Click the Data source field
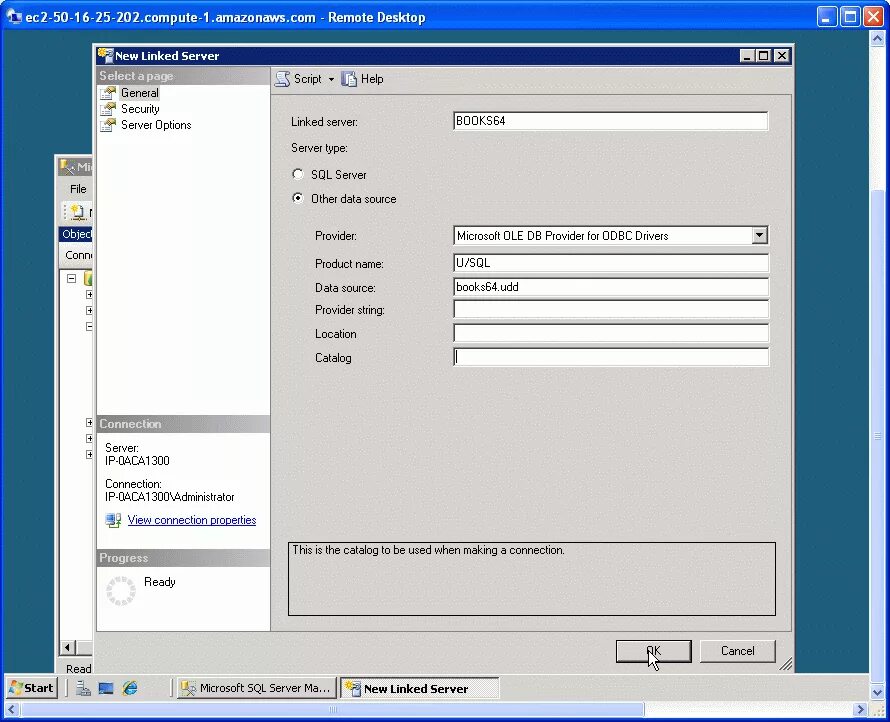This screenshot has height=722, width=890. pyautogui.click(x=611, y=287)
